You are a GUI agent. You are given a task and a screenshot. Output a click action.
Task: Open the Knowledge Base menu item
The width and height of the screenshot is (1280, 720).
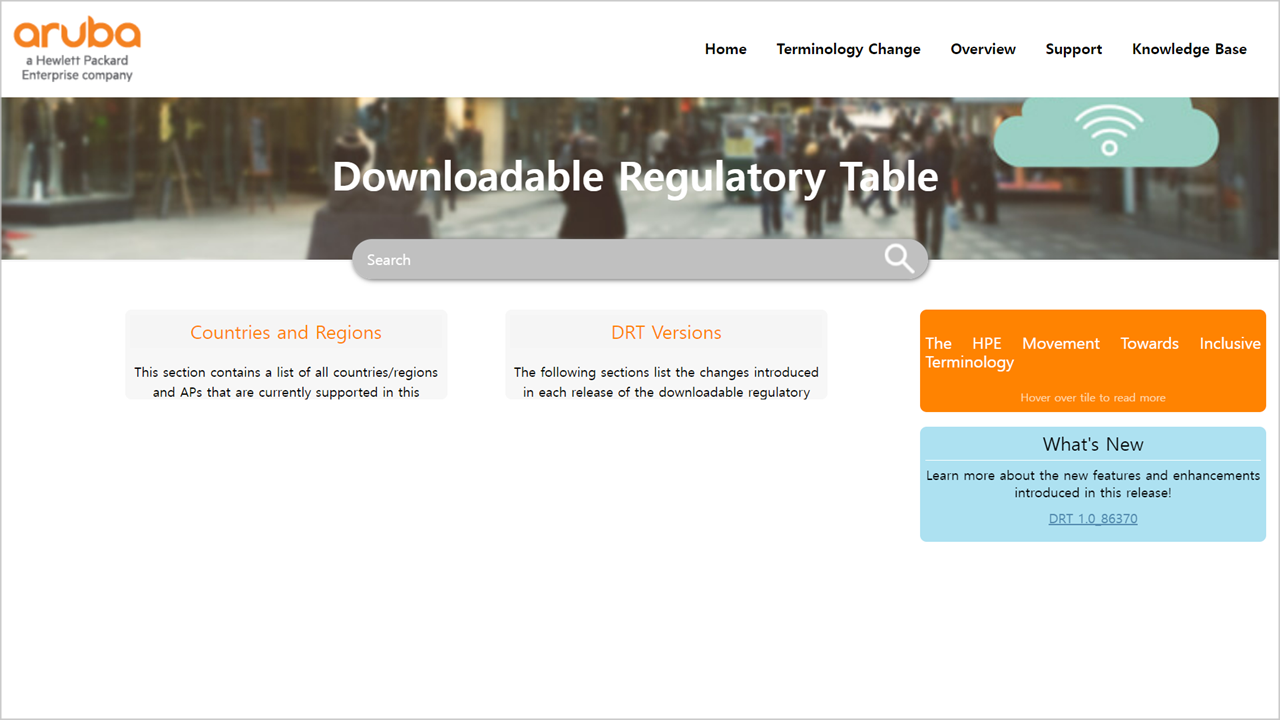click(1189, 49)
